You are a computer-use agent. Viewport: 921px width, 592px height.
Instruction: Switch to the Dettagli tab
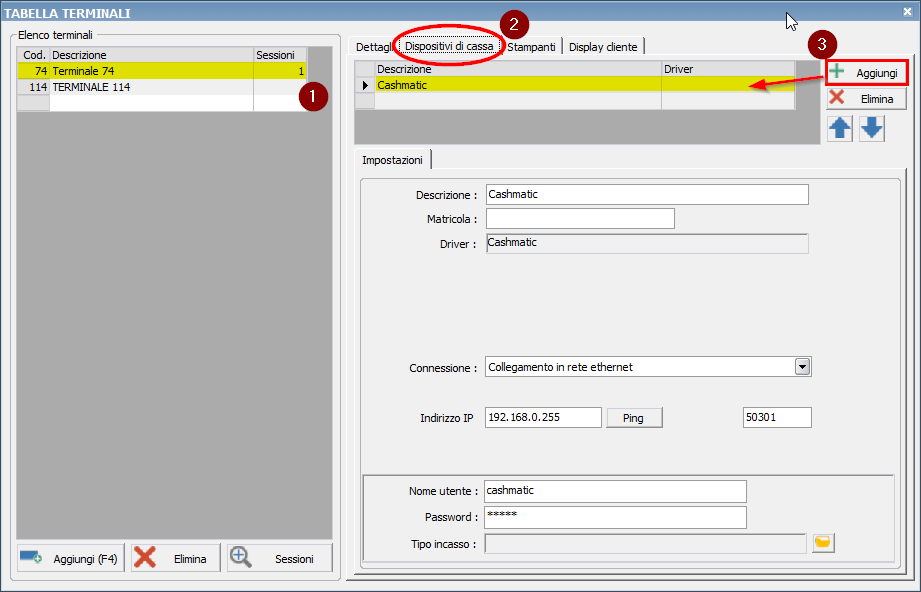(x=373, y=47)
